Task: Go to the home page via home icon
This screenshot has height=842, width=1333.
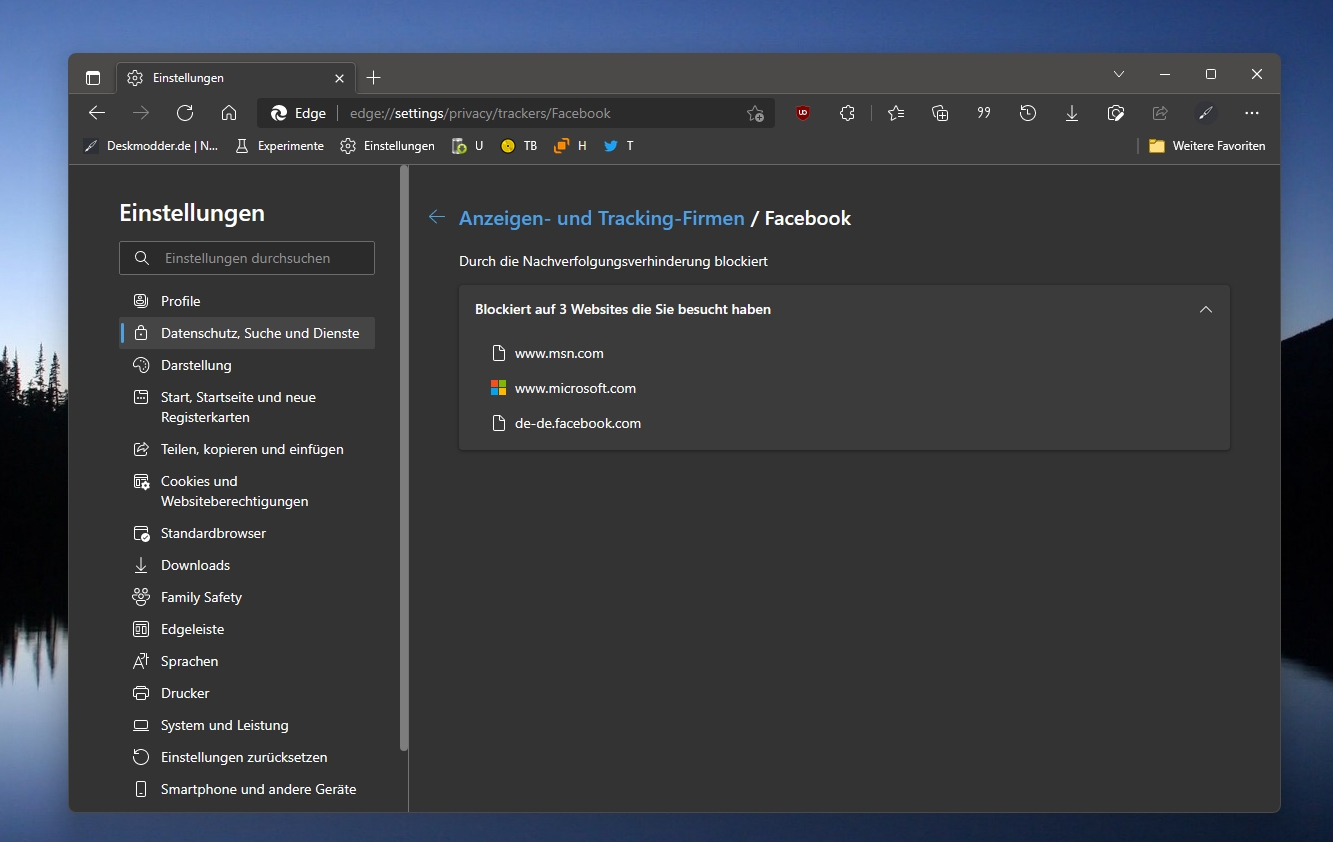Action: [229, 113]
